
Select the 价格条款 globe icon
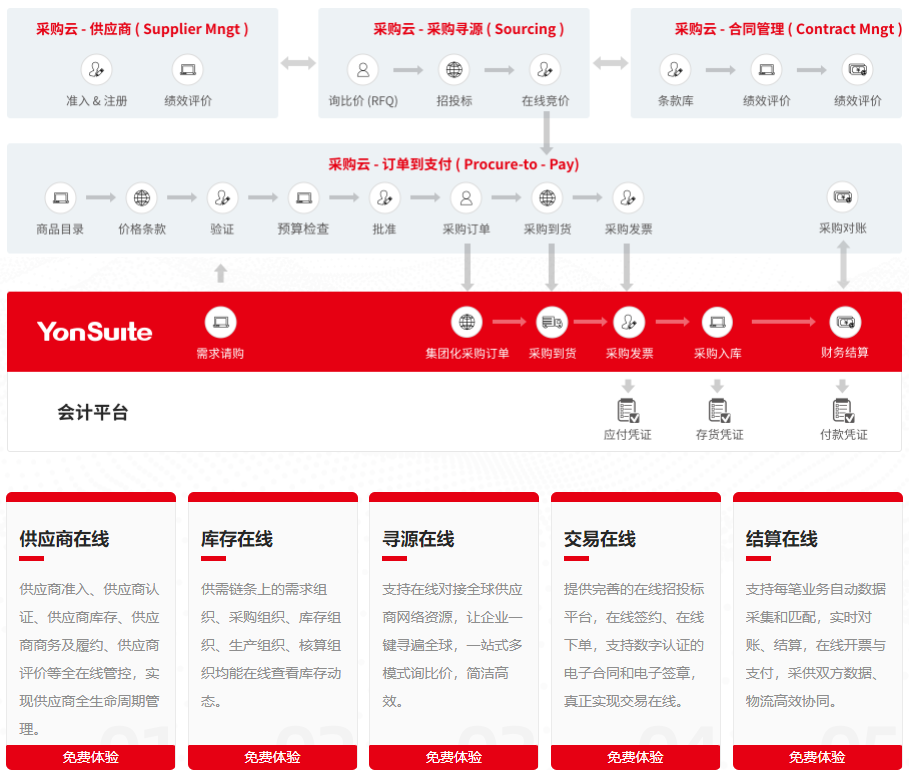tap(142, 198)
